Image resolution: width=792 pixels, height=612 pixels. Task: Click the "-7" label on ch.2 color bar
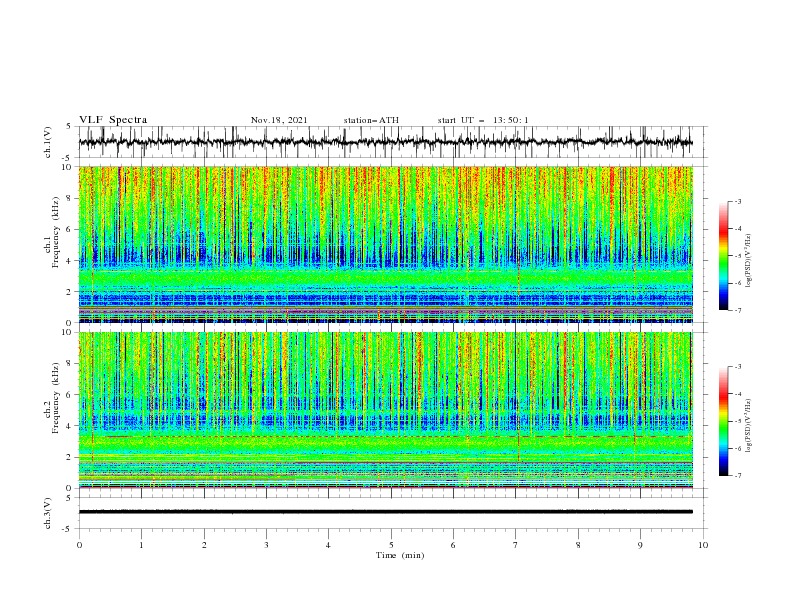[737, 476]
